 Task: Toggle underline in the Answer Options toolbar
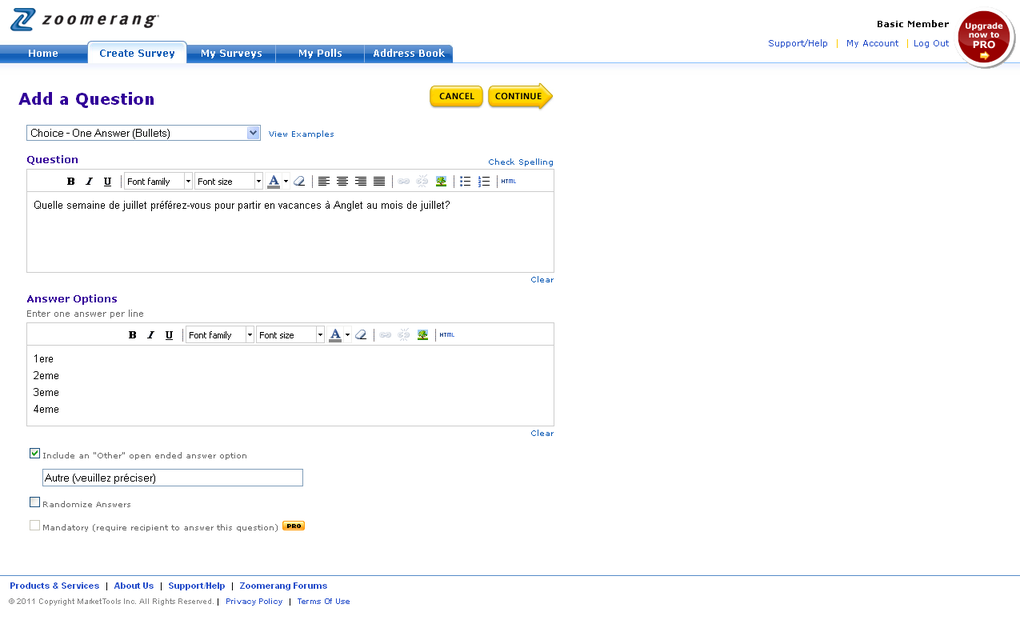coord(168,334)
